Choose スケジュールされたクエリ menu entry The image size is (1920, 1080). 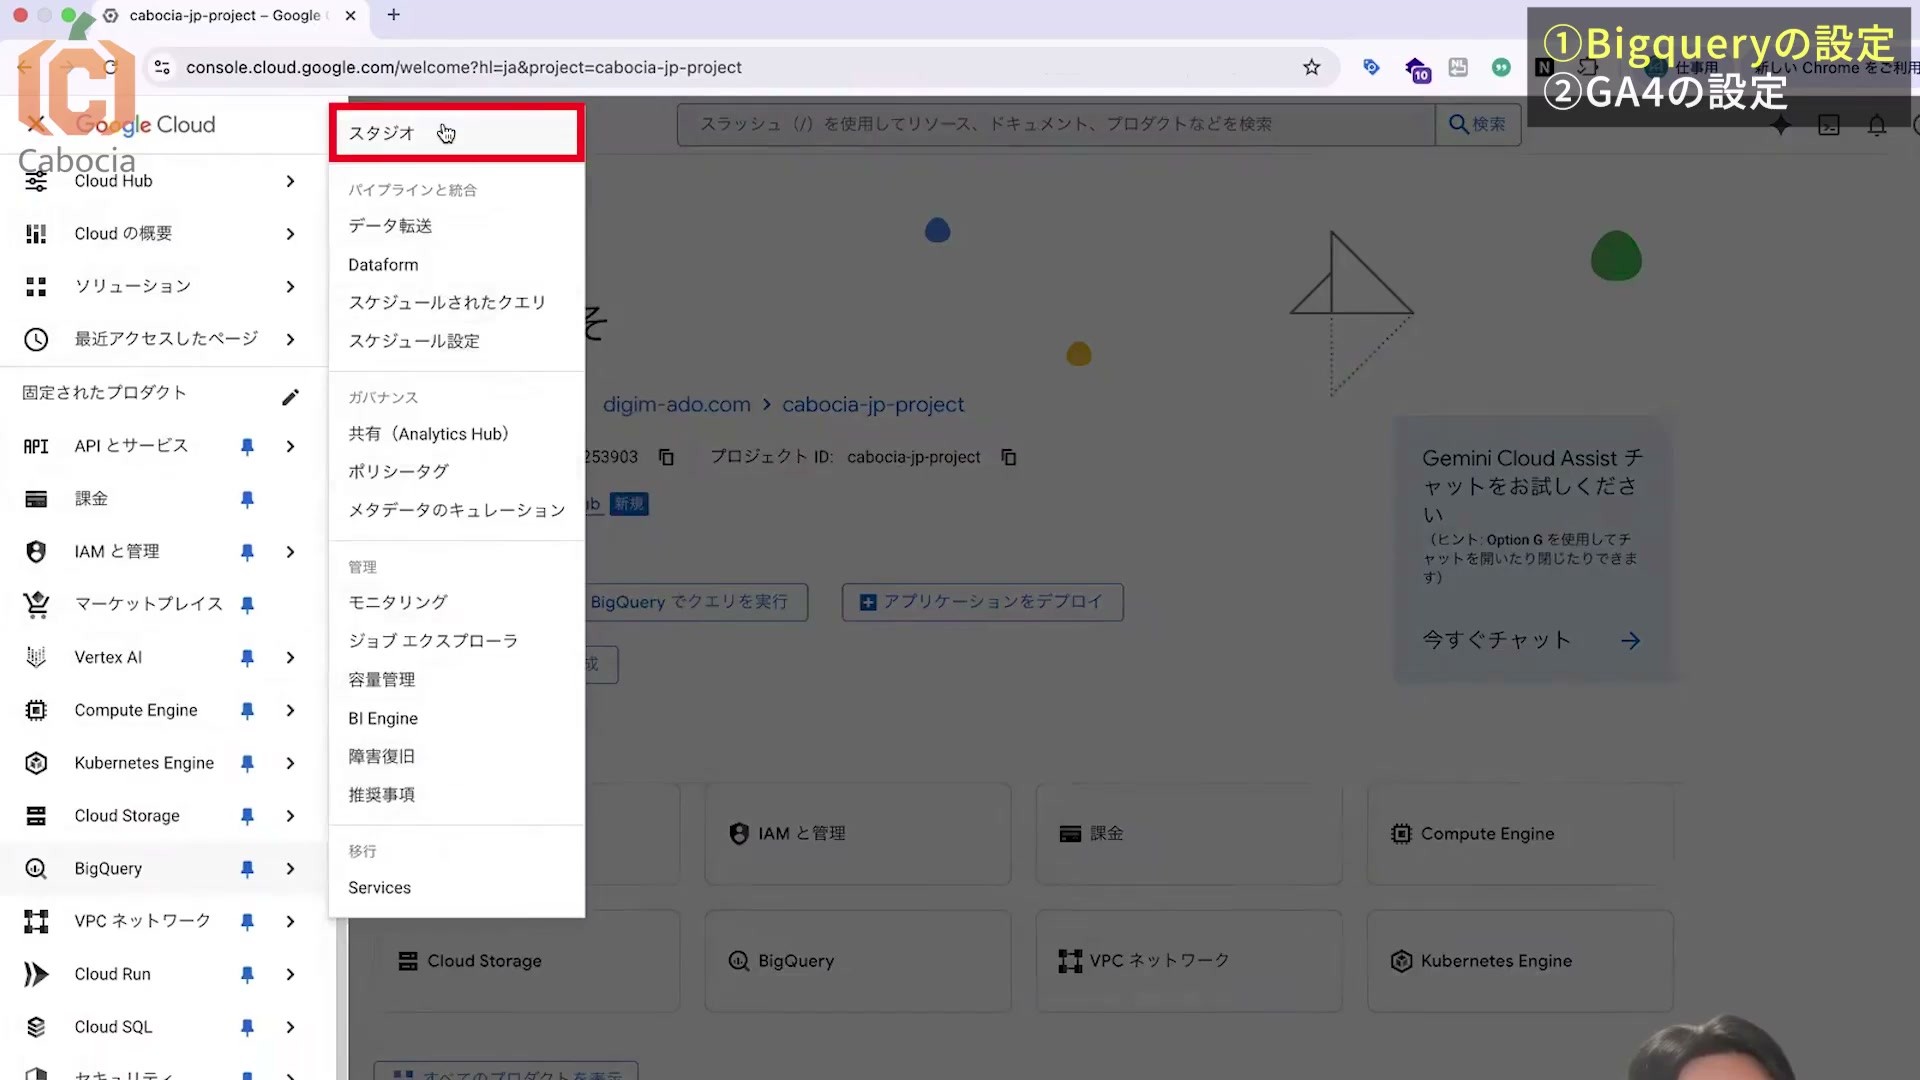[x=447, y=302]
